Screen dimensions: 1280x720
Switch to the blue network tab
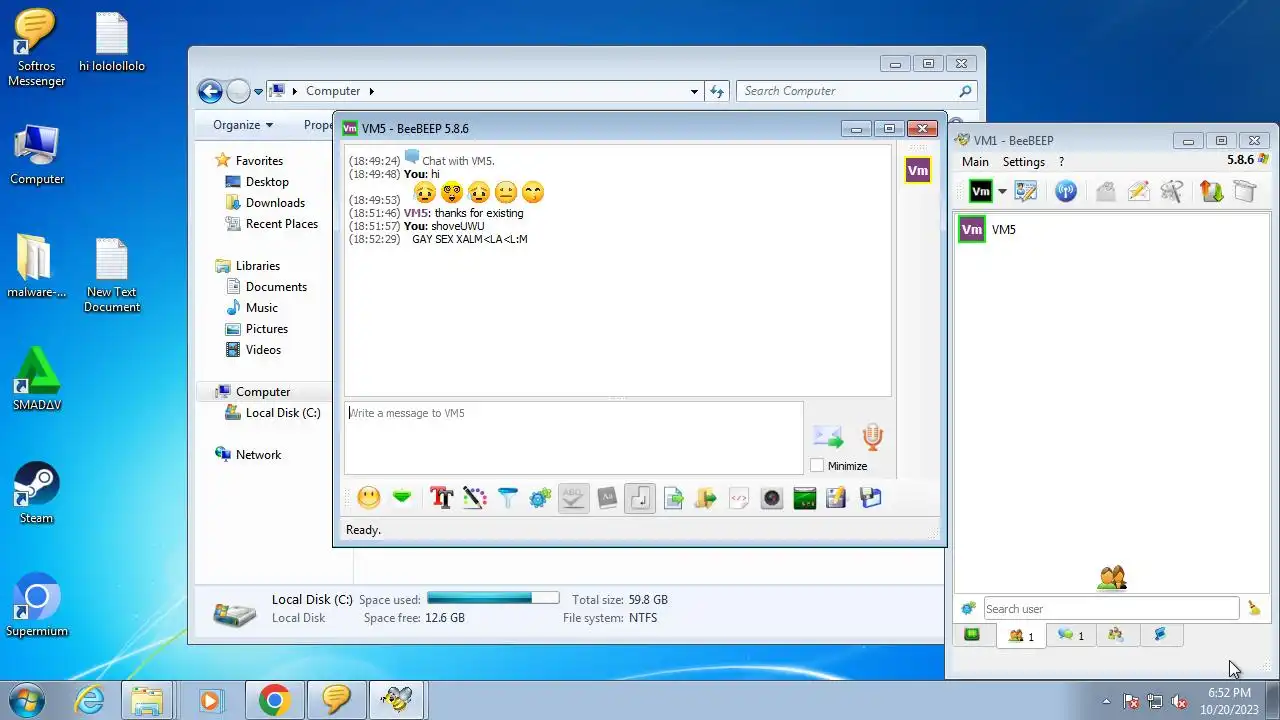(x=1161, y=634)
